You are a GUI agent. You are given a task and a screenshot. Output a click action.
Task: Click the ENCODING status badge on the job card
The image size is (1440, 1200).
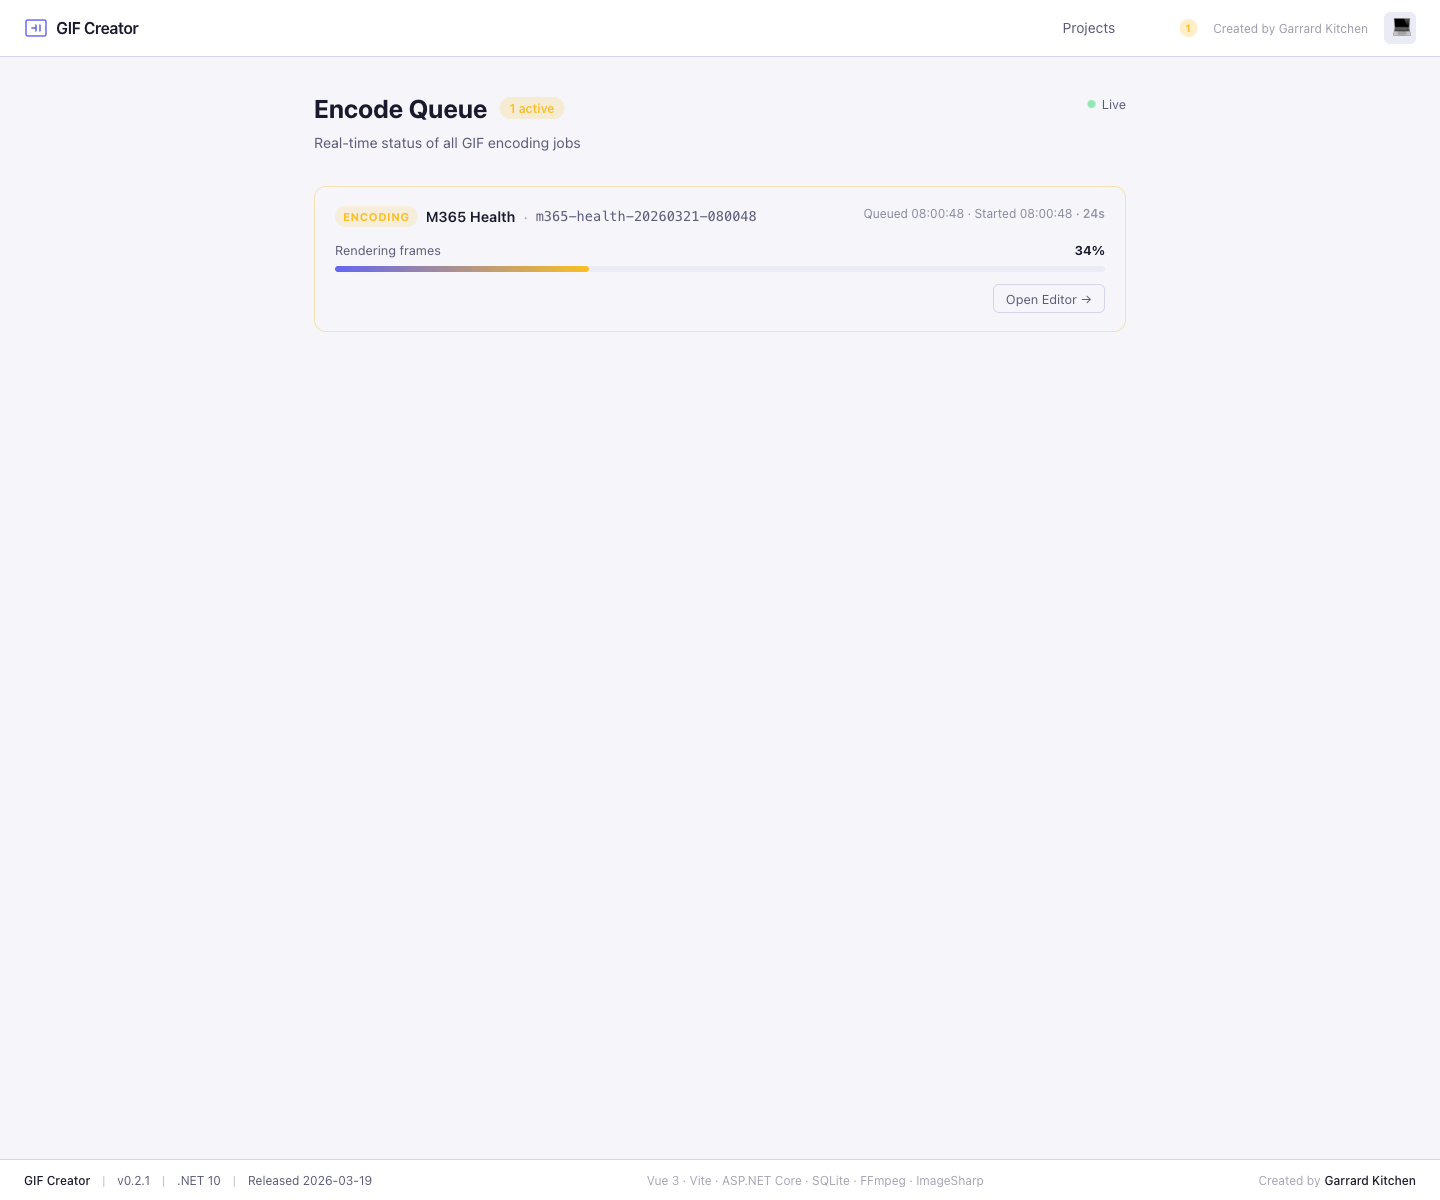tap(376, 216)
